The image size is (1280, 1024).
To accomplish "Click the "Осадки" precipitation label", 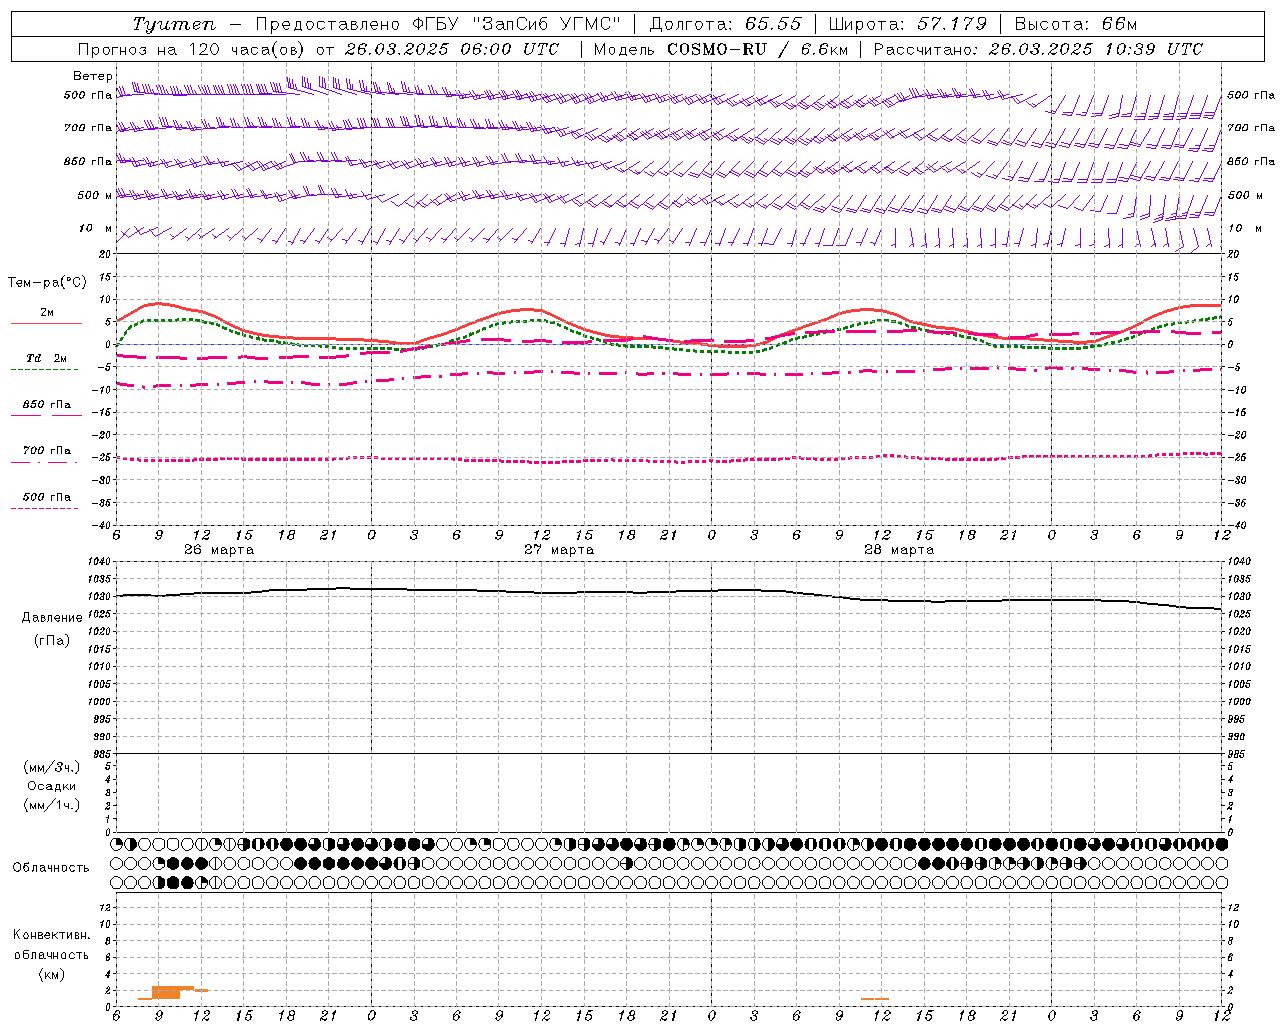I will click(52, 786).
